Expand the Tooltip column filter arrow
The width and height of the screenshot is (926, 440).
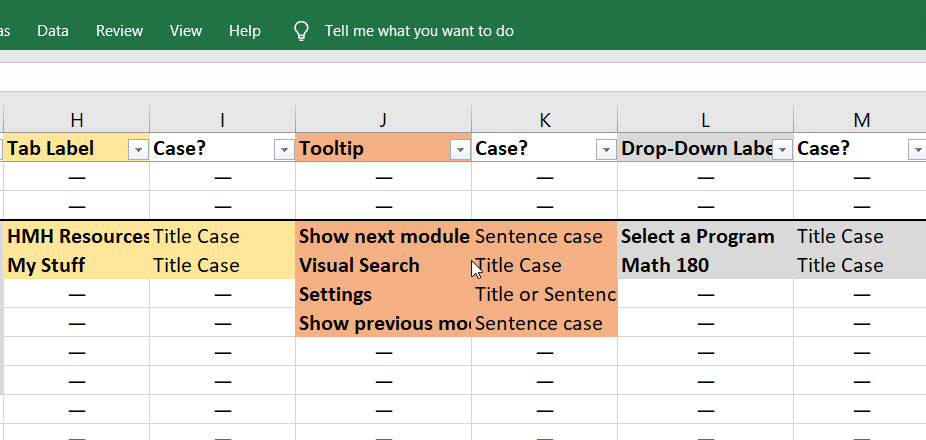tap(460, 149)
